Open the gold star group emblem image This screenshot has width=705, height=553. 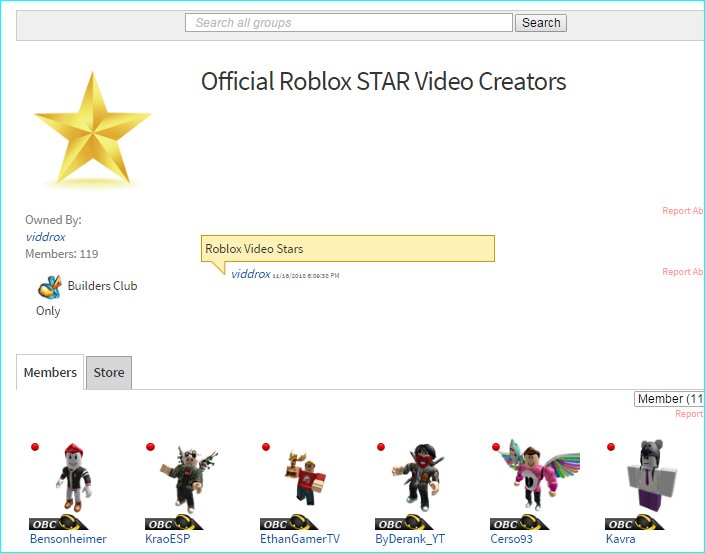pos(93,129)
